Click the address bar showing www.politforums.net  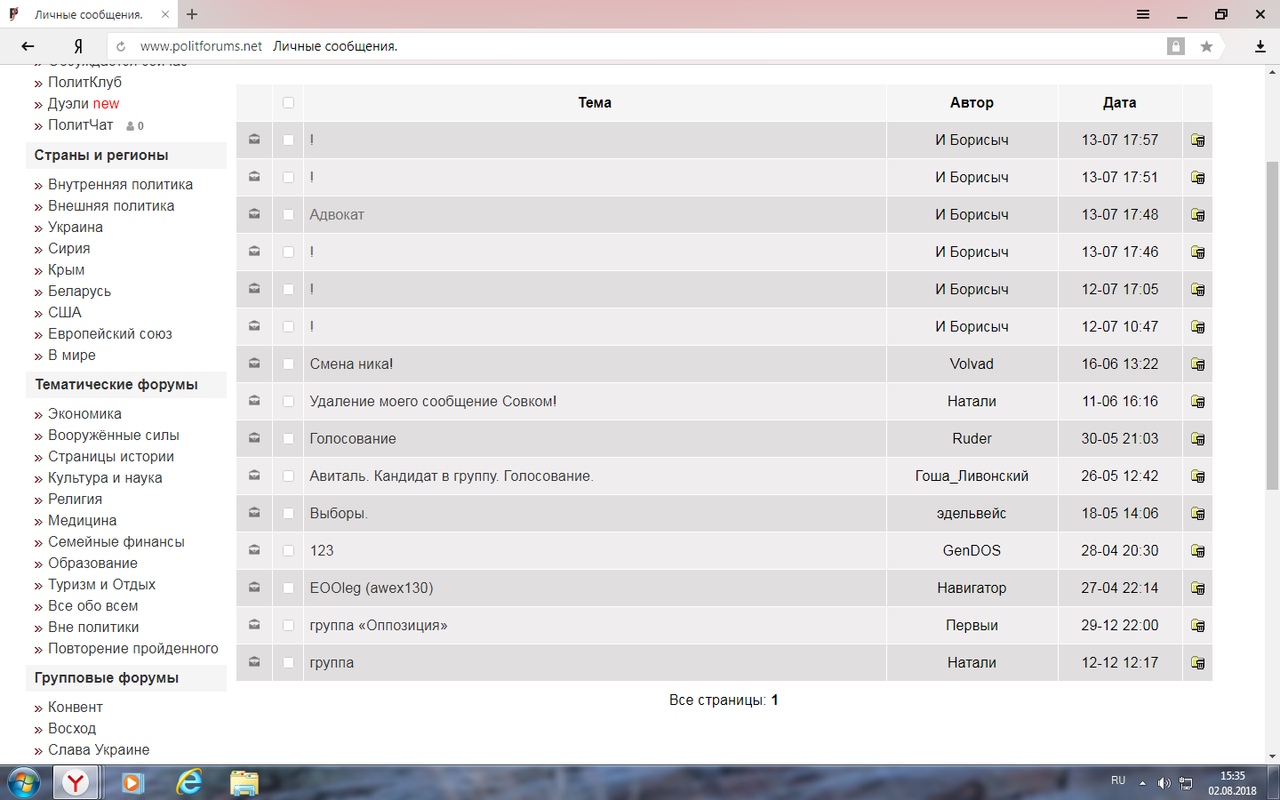pyautogui.click(x=640, y=46)
